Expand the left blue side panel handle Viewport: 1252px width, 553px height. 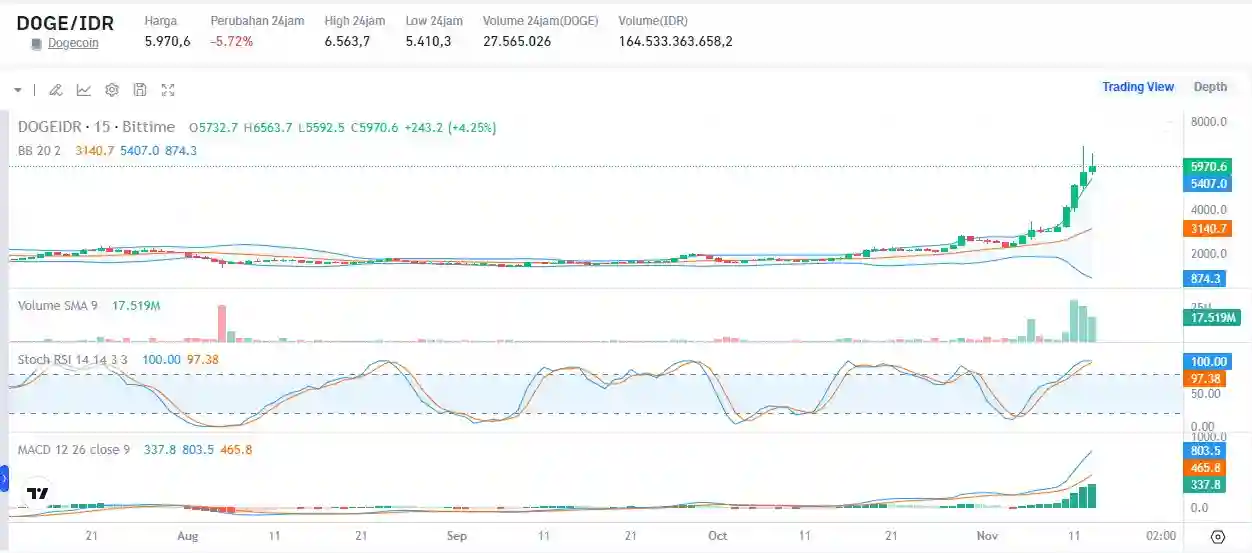(x=4, y=479)
